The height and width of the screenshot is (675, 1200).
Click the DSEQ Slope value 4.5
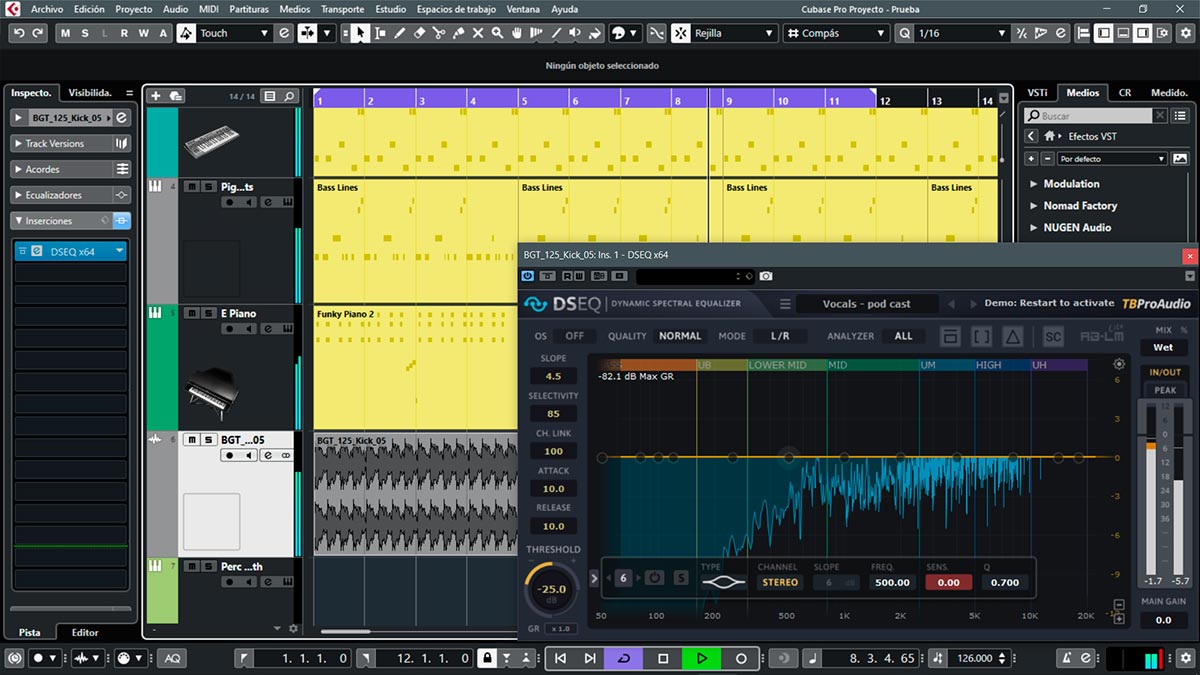pyautogui.click(x=553, y=377)
